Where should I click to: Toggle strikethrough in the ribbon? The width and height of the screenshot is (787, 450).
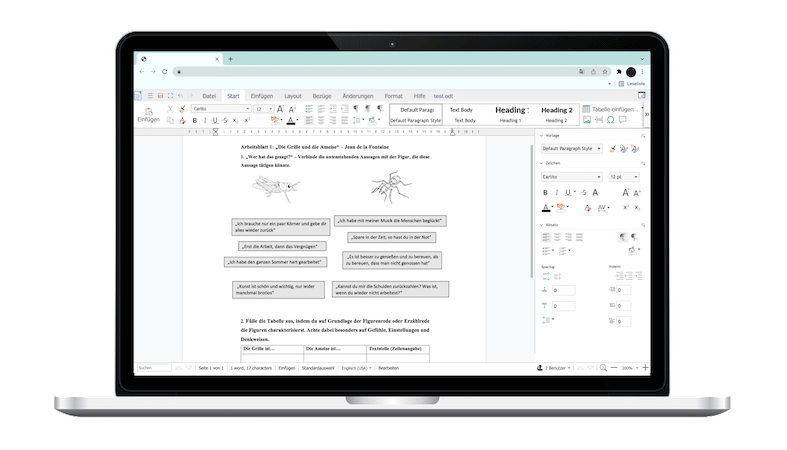(225, 120)
